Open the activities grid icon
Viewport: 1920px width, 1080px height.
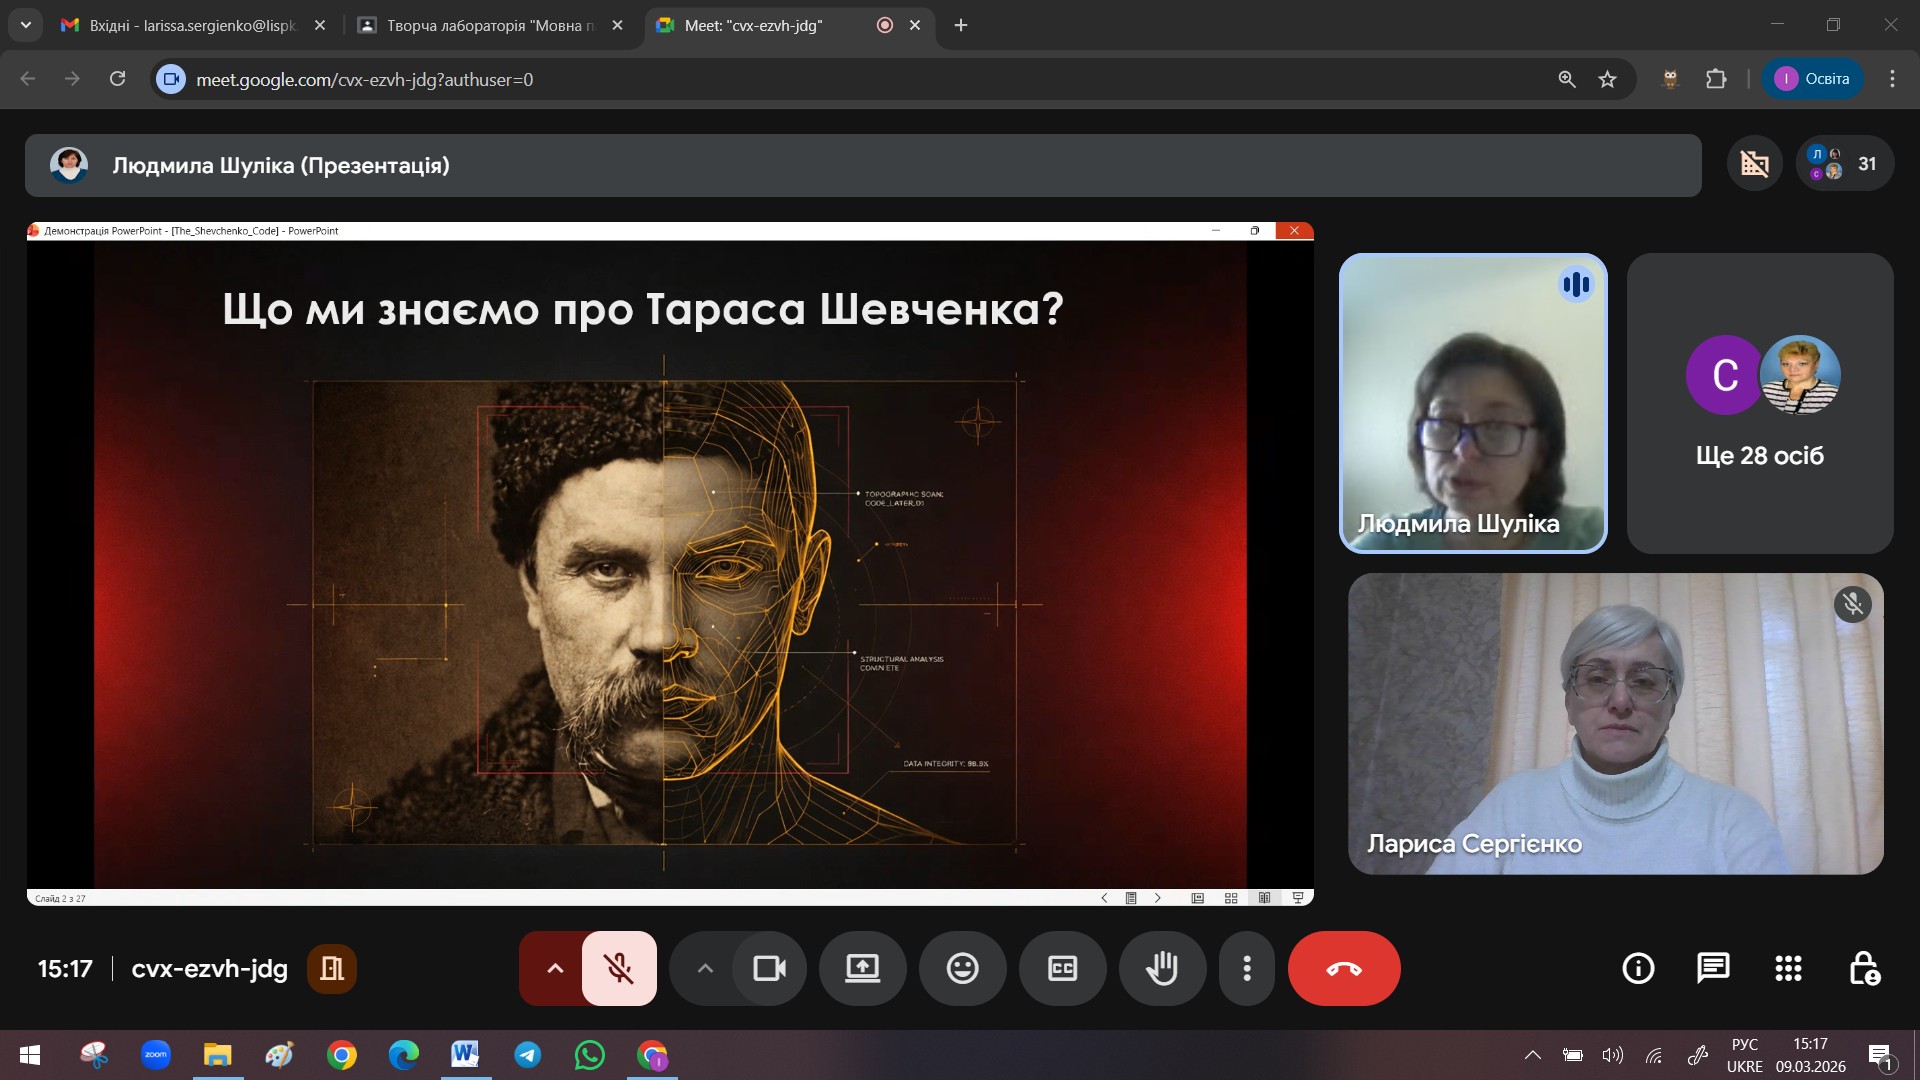coord(1788,968)
